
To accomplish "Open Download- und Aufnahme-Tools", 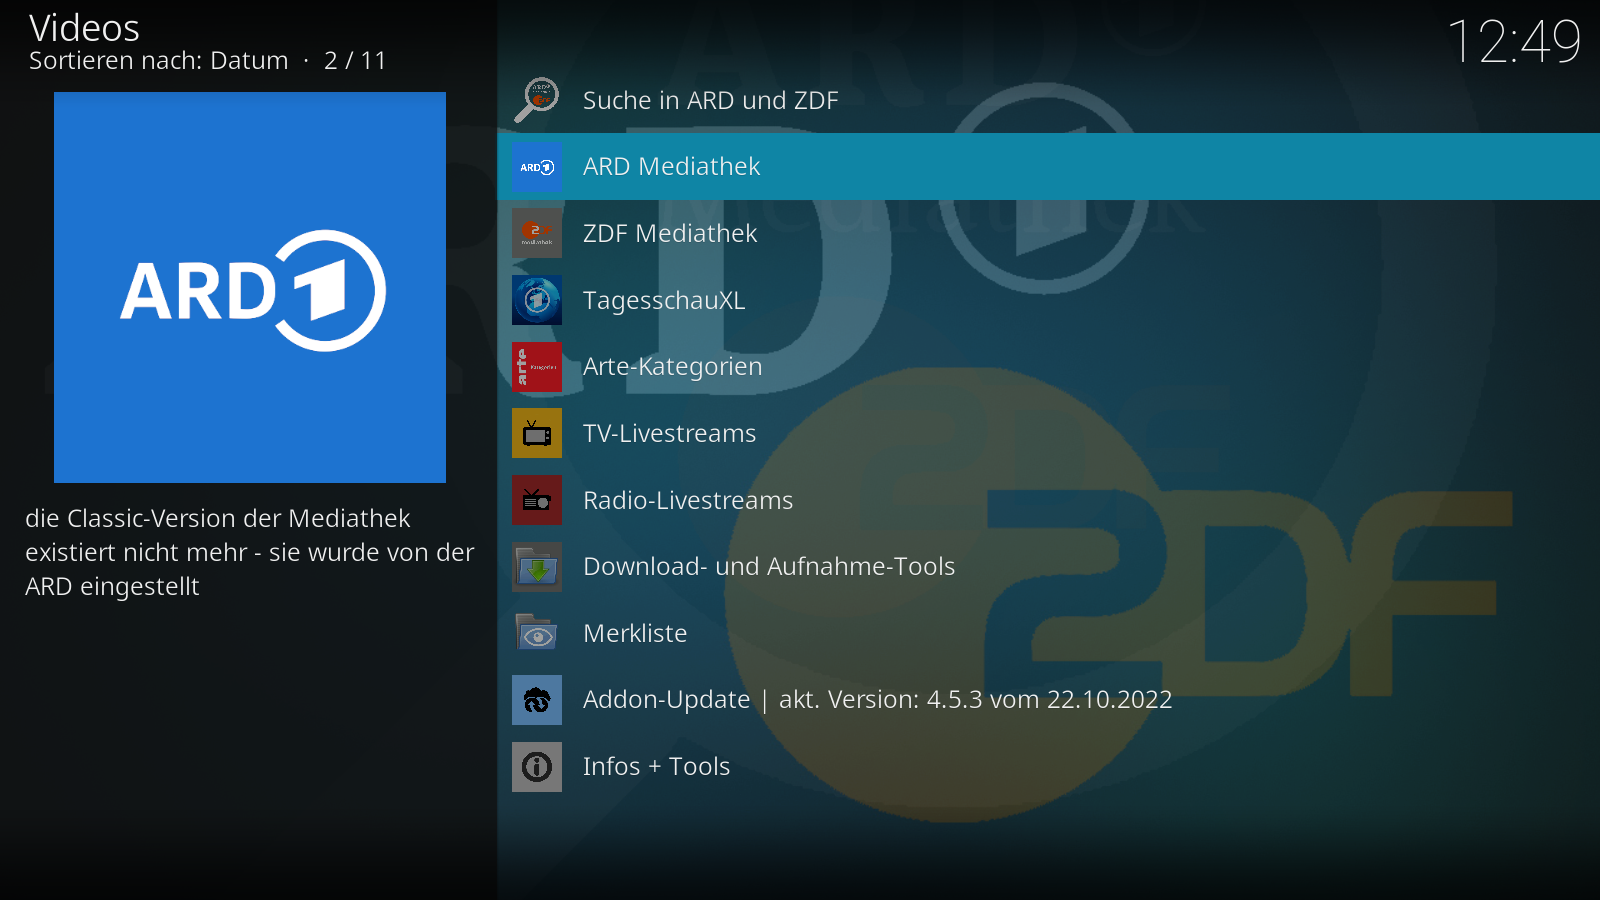I will tap(1048, 567).
